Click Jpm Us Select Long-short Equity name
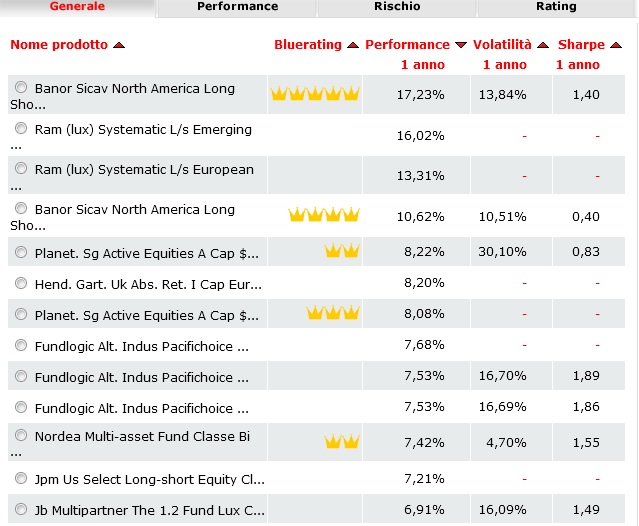 tap(150, 480)
